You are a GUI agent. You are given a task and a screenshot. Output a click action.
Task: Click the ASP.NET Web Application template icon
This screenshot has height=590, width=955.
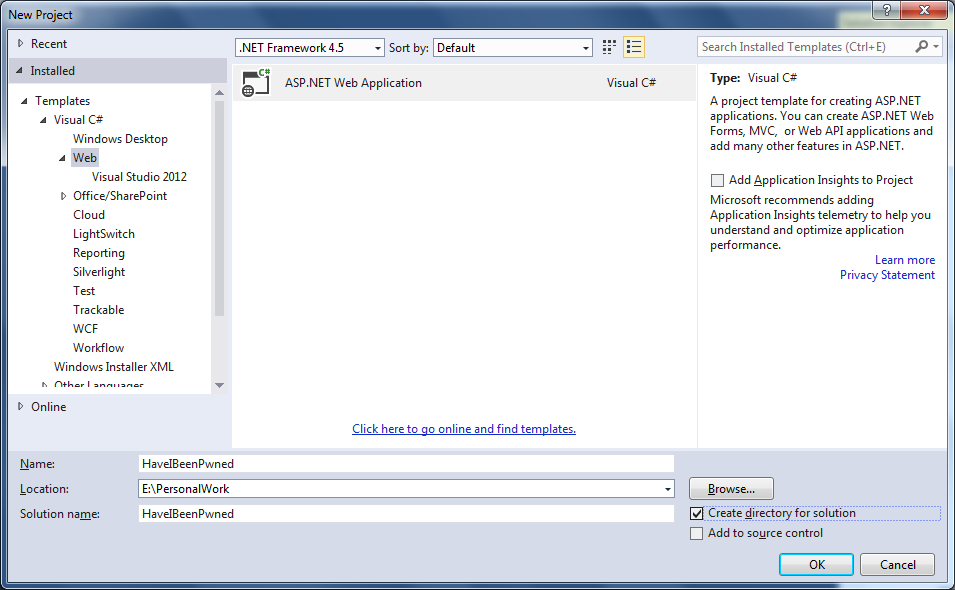256,83
